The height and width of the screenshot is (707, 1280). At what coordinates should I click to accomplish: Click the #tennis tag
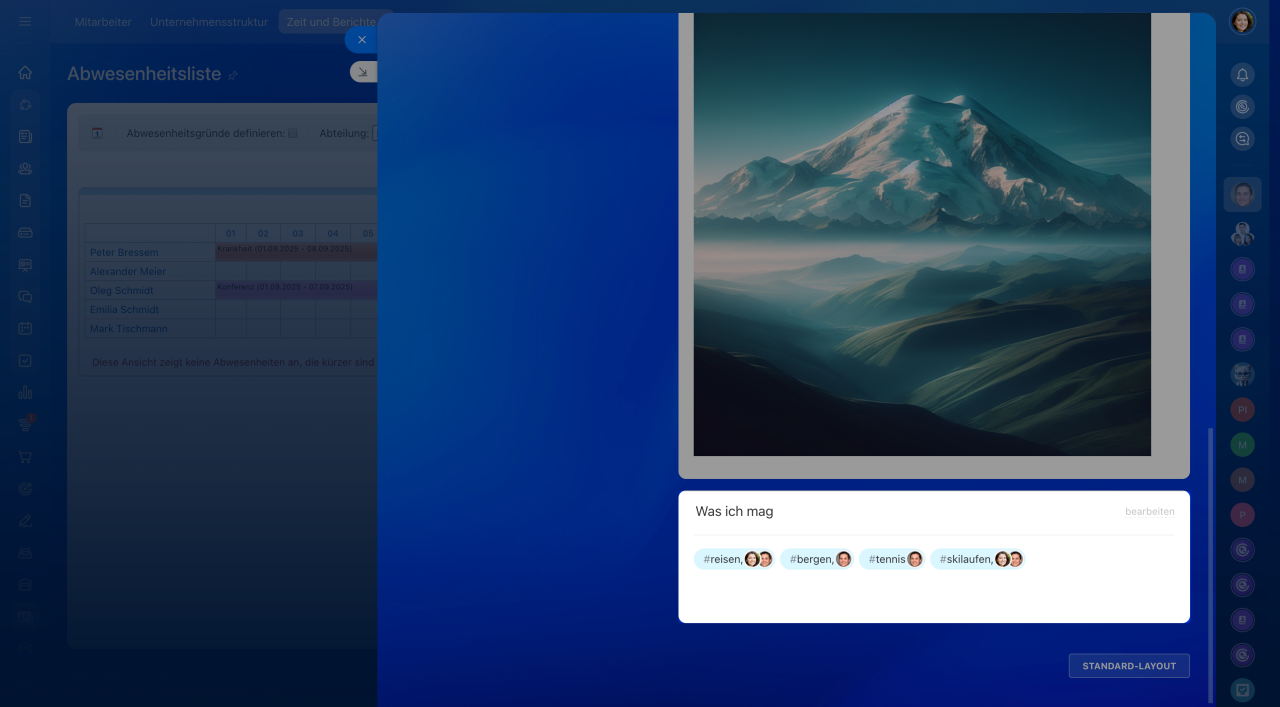(892, 559)
